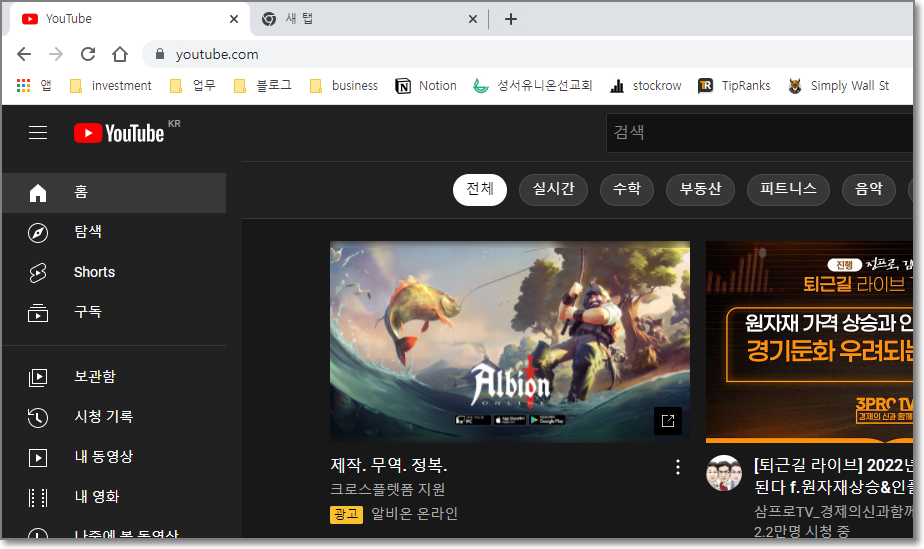
Task: Open 시청 기록 watch history
Action: tap(114, 417)
